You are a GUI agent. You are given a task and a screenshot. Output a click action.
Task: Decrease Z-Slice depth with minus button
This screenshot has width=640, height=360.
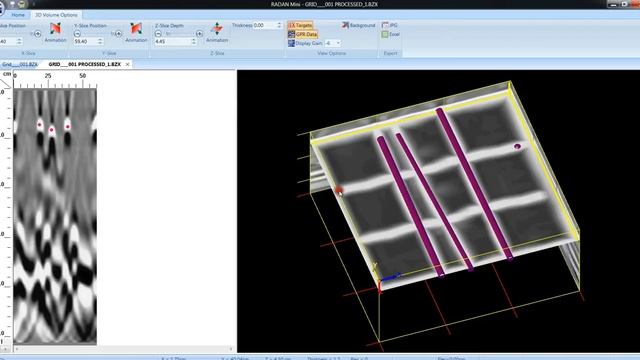pyautogui.click(x=158, y=34)
